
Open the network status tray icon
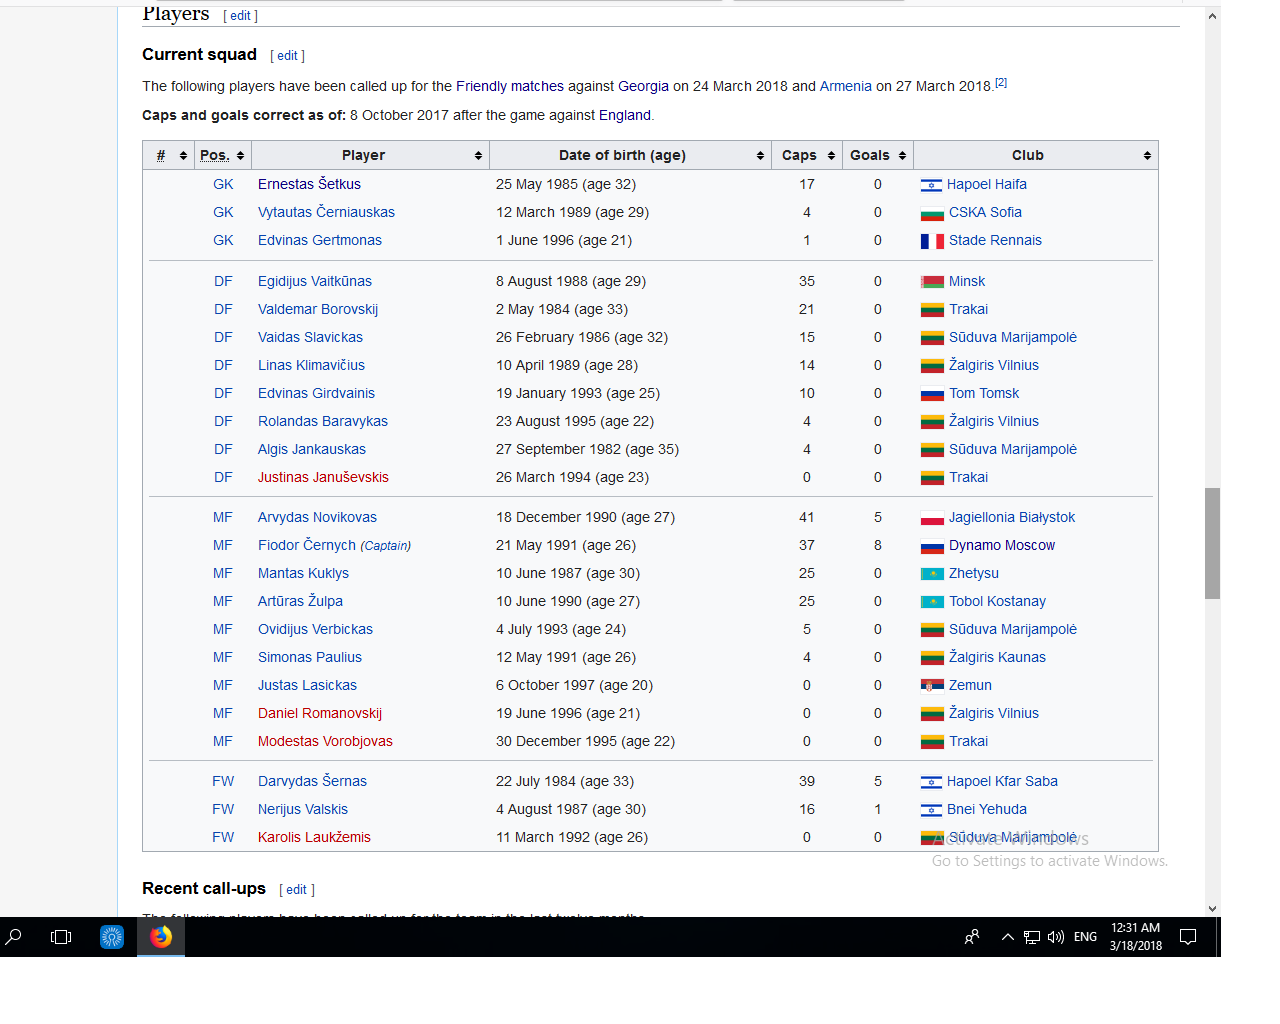1032,937
